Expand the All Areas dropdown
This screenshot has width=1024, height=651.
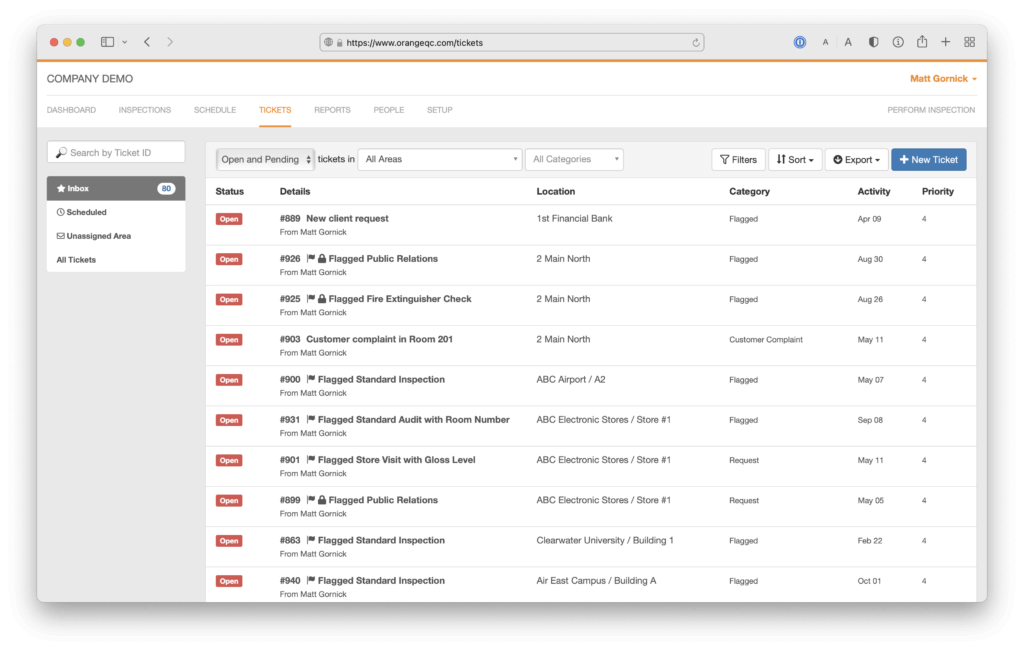[440, 159]
